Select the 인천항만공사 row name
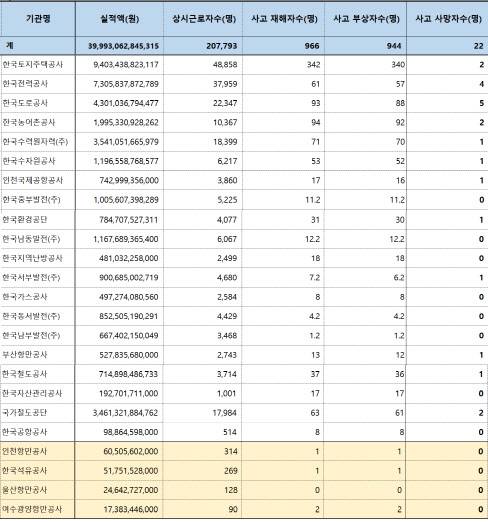The height and width of the screenshot is (522, 488). coord(25,451)
